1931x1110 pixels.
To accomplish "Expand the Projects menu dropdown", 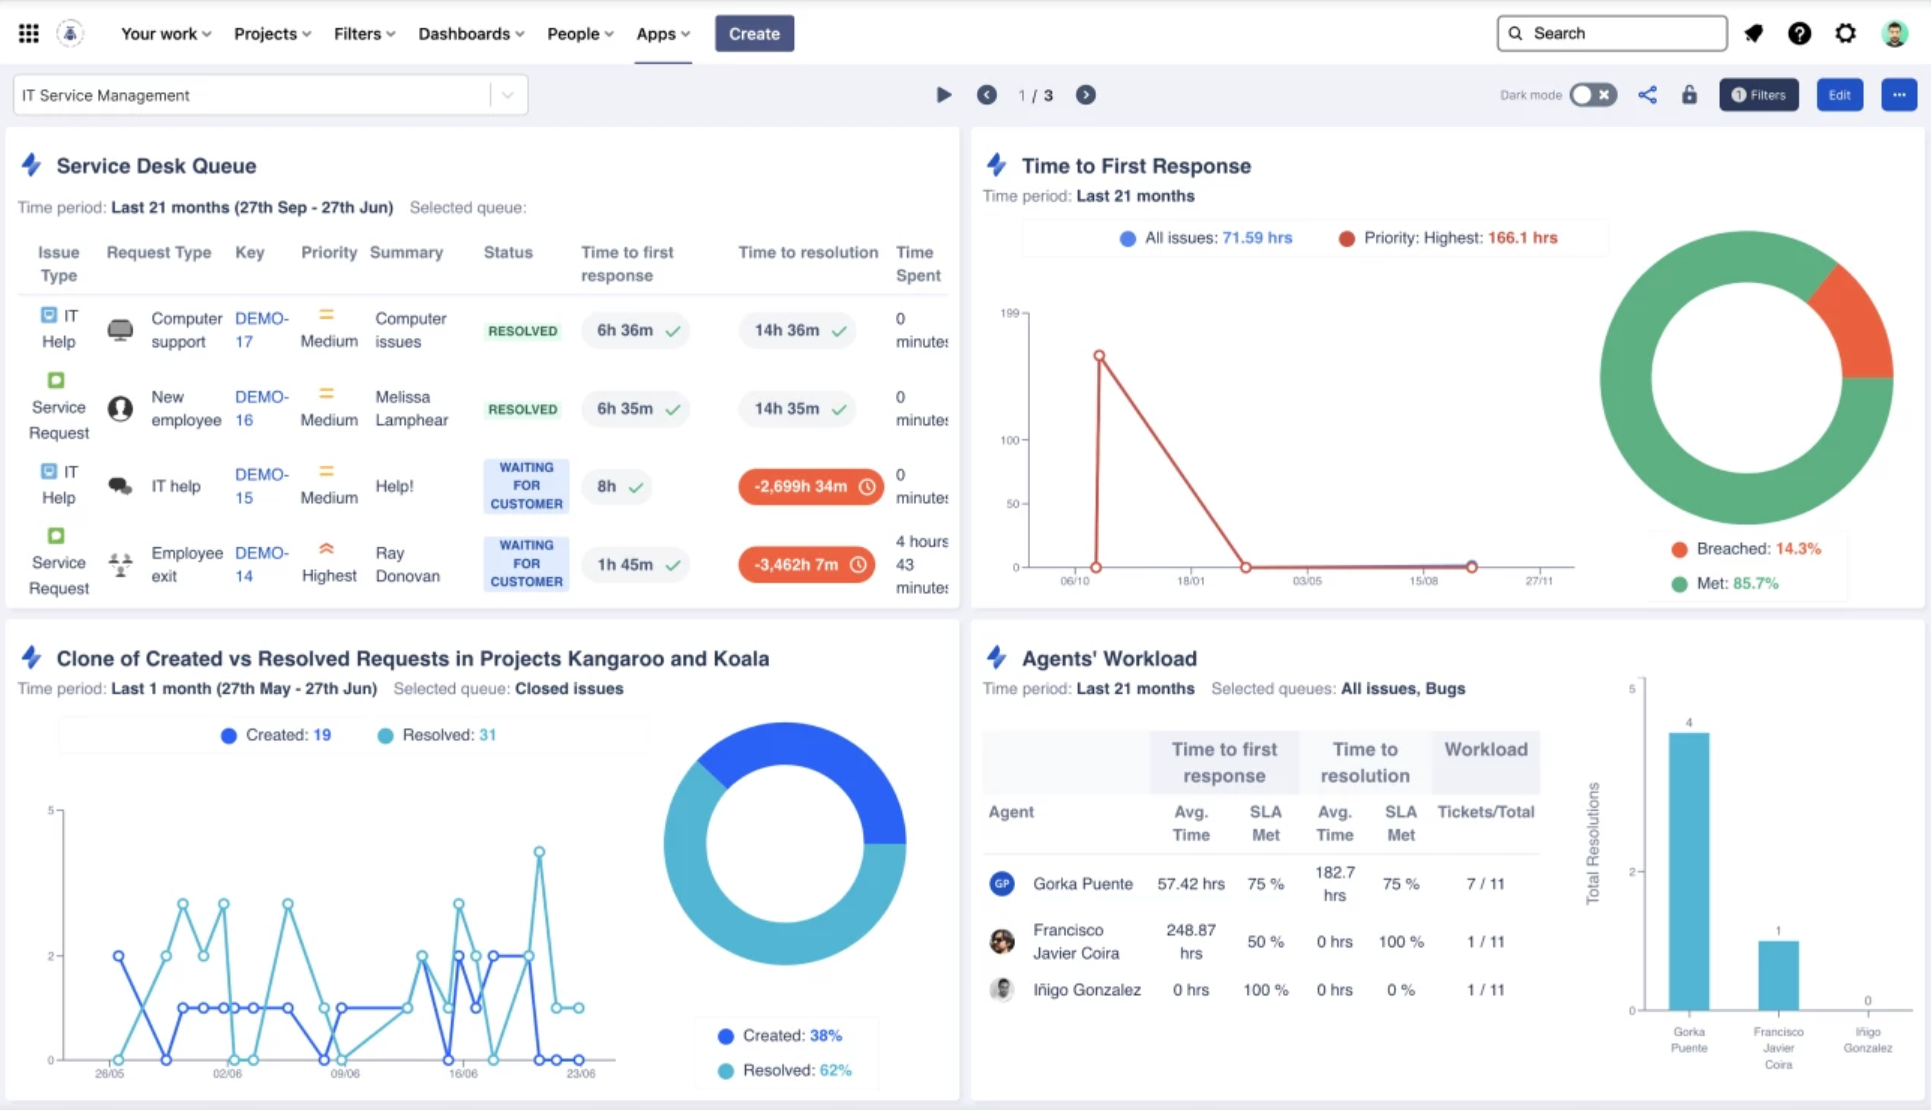I will click(269, 33).
